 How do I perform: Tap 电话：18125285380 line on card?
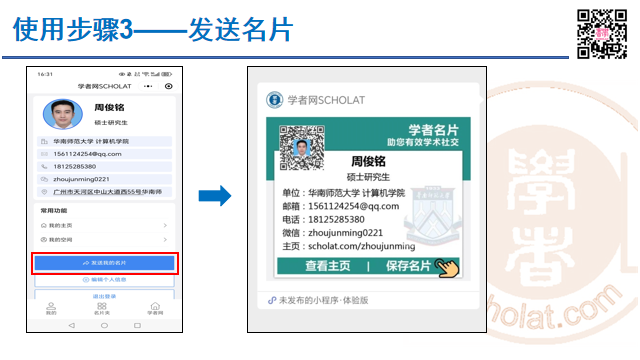tap(323, 220)
